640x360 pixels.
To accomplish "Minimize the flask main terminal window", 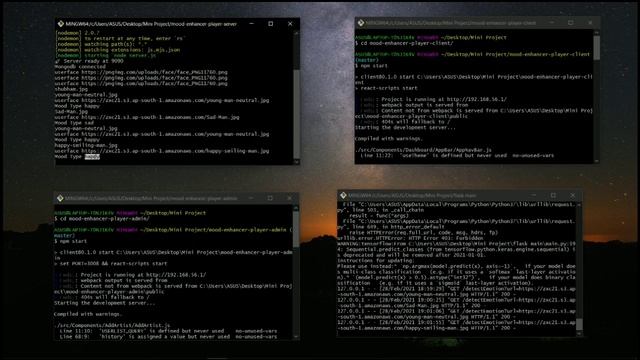I will tap(534, 196).
